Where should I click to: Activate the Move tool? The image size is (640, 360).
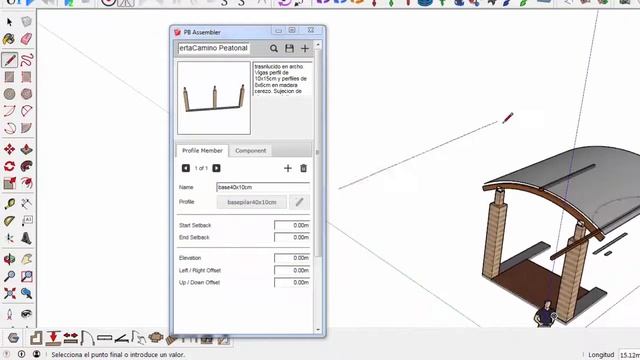point(9,149)
